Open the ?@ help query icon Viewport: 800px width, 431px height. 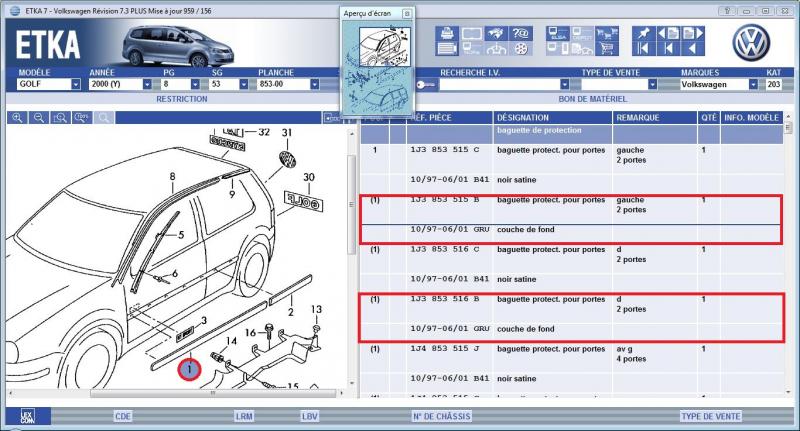point(521,34)
